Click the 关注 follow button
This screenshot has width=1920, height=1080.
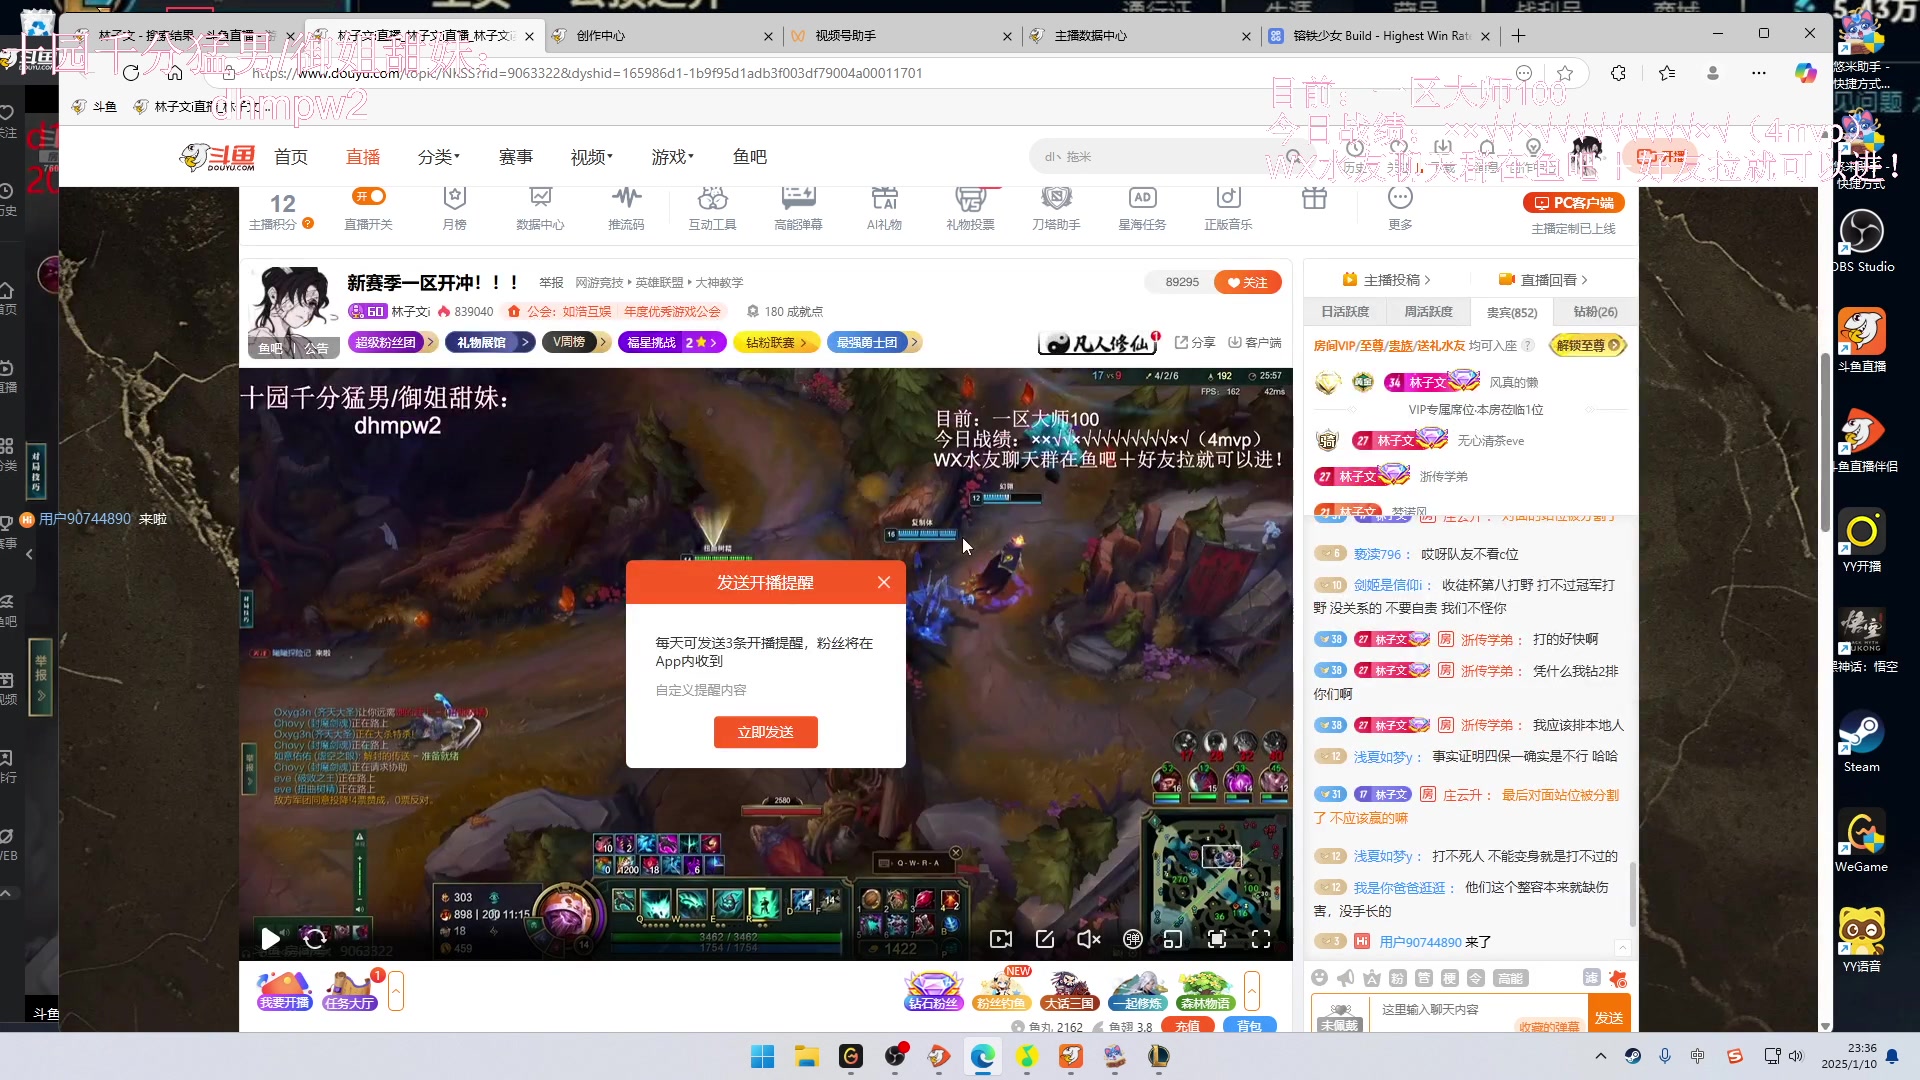tap(1248, 282)
